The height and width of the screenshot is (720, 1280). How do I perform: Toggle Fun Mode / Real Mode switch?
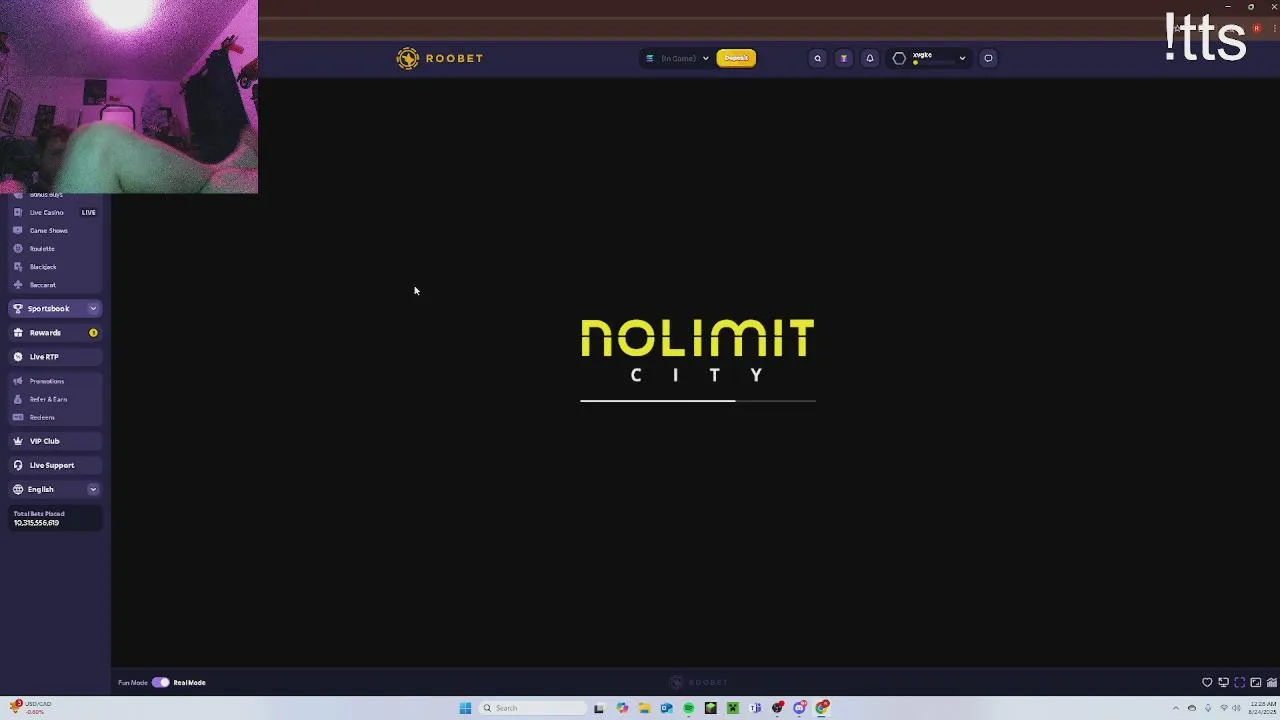pyautogui.click(x=160, y=682)
